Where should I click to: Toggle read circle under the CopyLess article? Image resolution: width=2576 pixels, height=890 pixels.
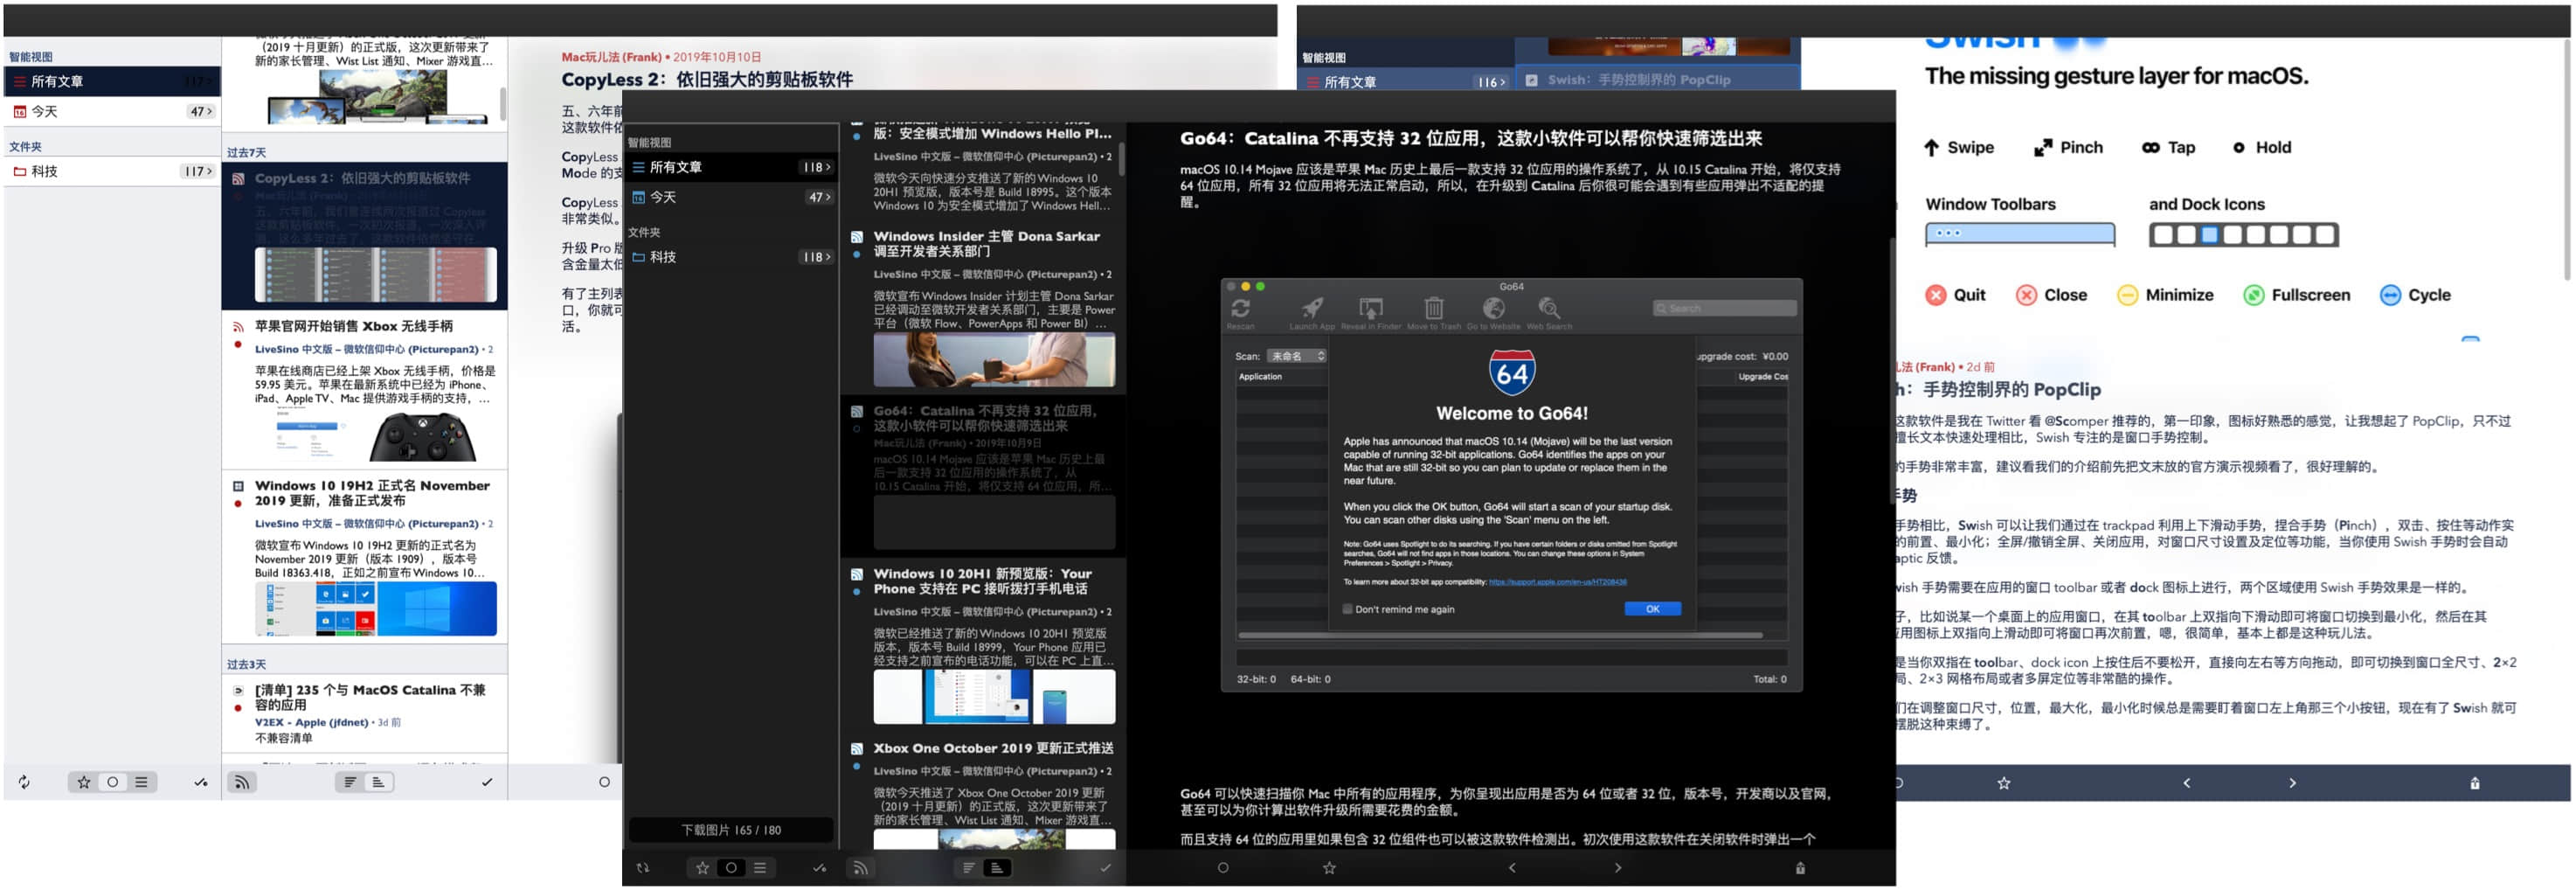[604, 782]
